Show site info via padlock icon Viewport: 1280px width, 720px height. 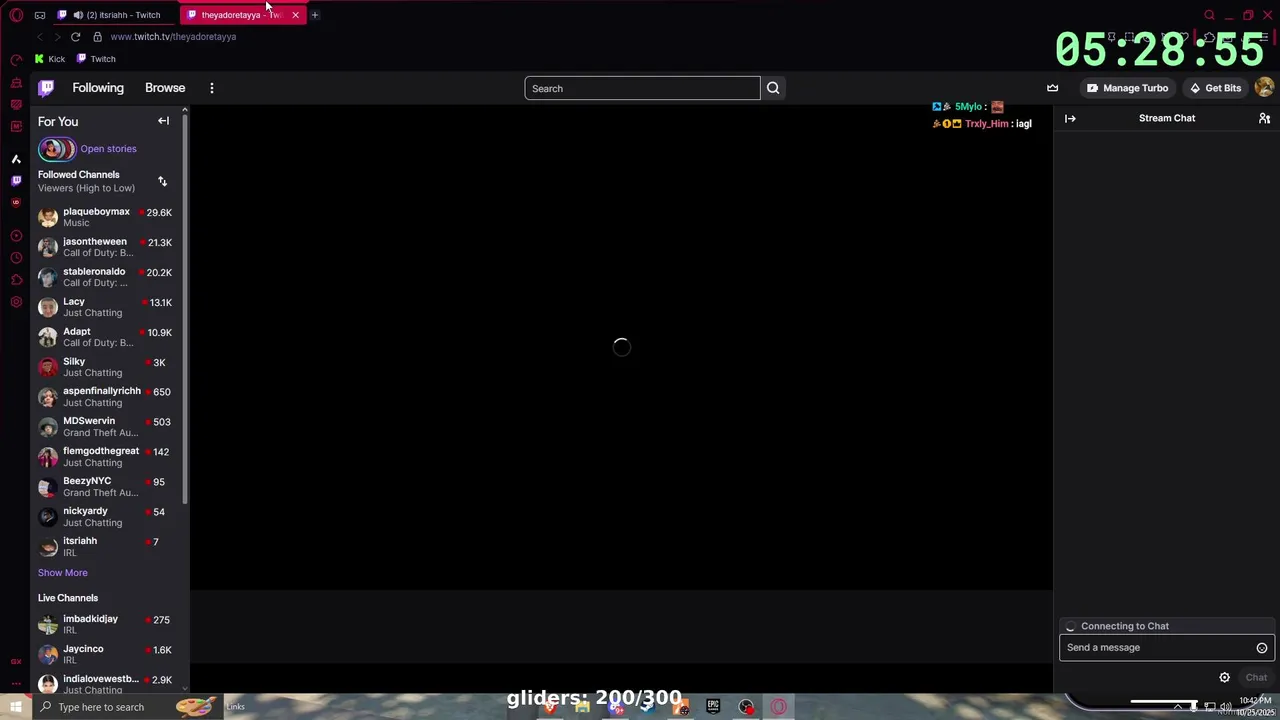tap(97, 37)
